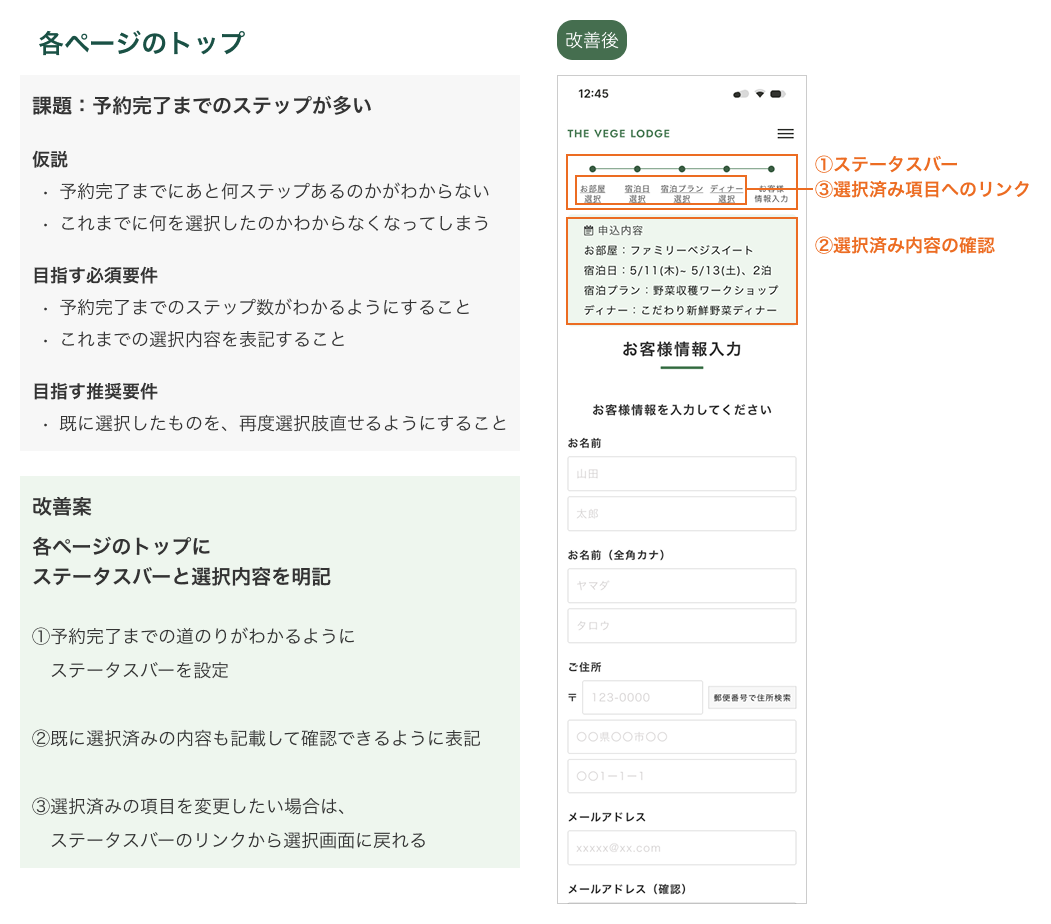Click the street address field ○○1−1−1
The width and height of the screenshot is (1051, 924).
tap(681, 776)
